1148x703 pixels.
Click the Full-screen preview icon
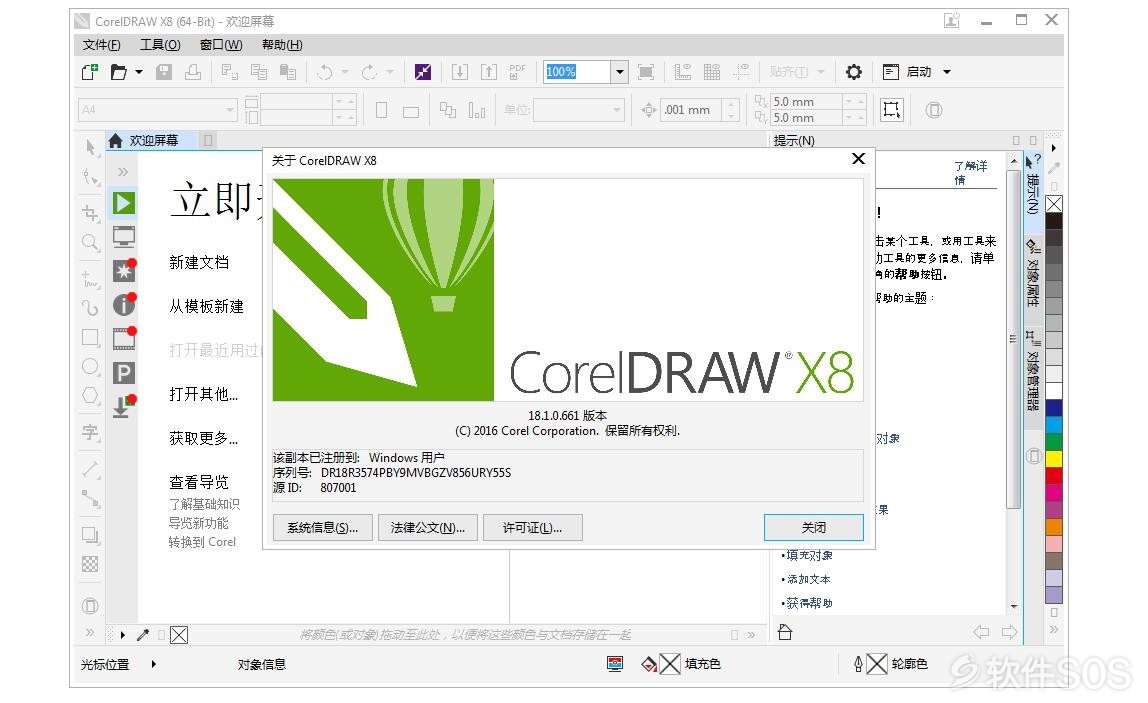point(646,72)
